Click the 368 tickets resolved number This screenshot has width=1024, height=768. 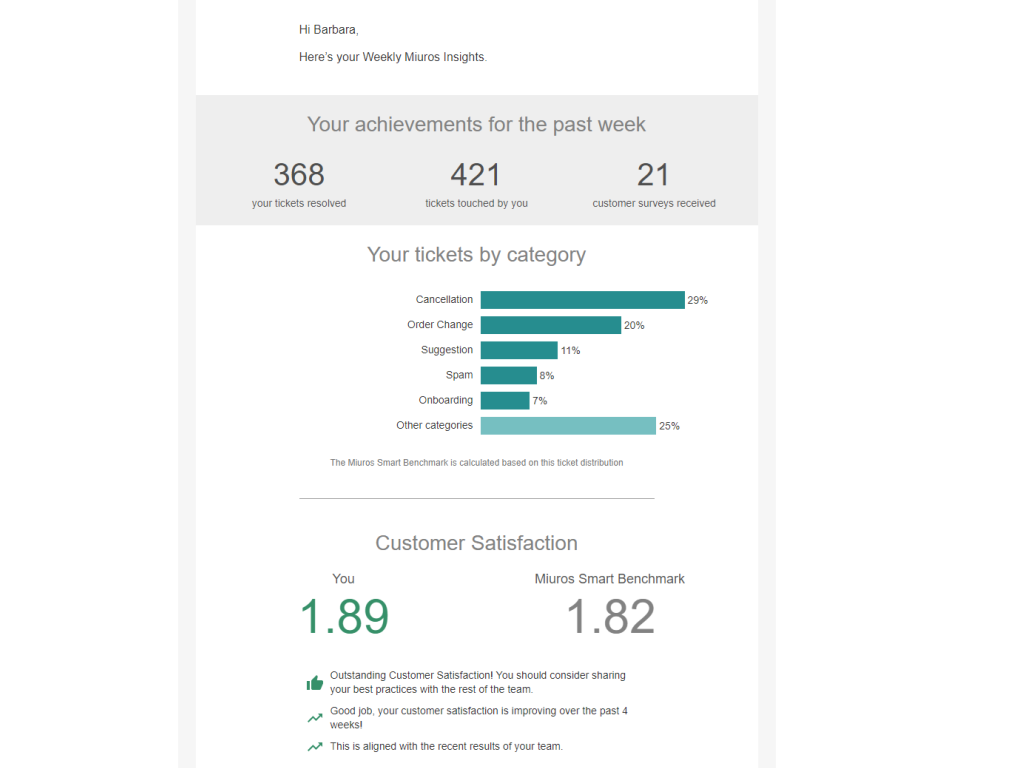point(299,175)
